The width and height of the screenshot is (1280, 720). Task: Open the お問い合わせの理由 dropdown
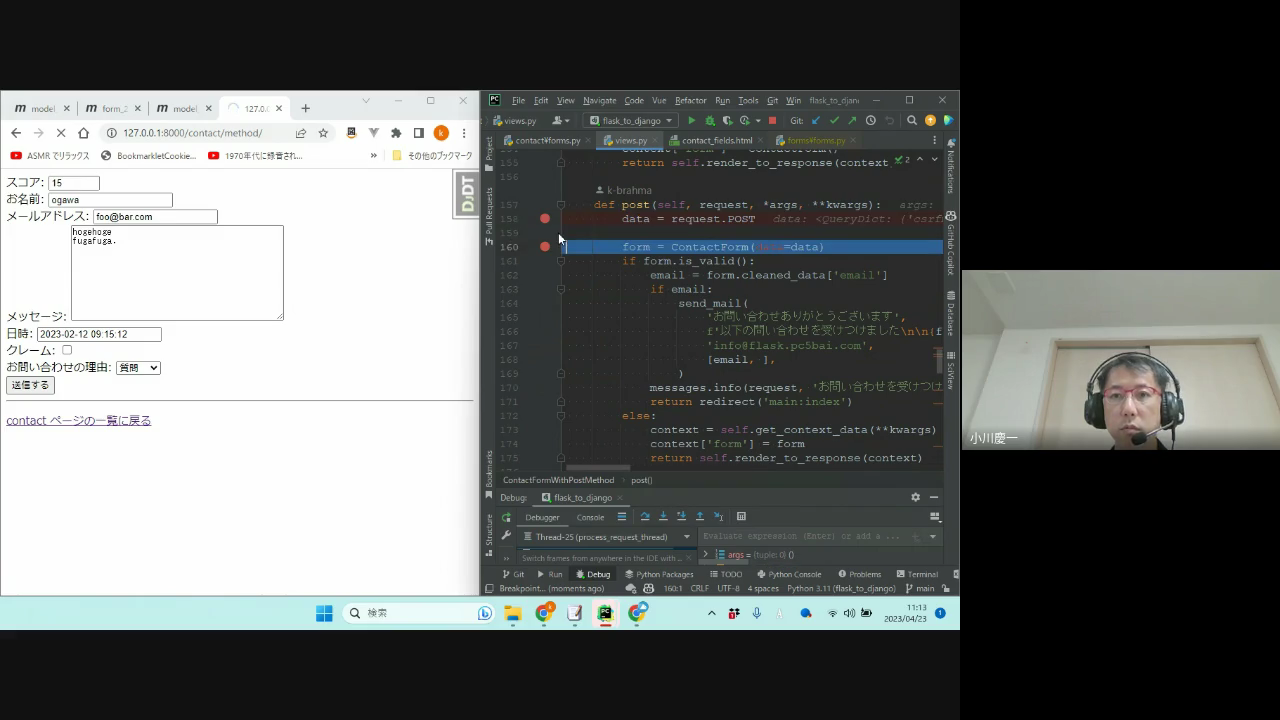(138, 368)
